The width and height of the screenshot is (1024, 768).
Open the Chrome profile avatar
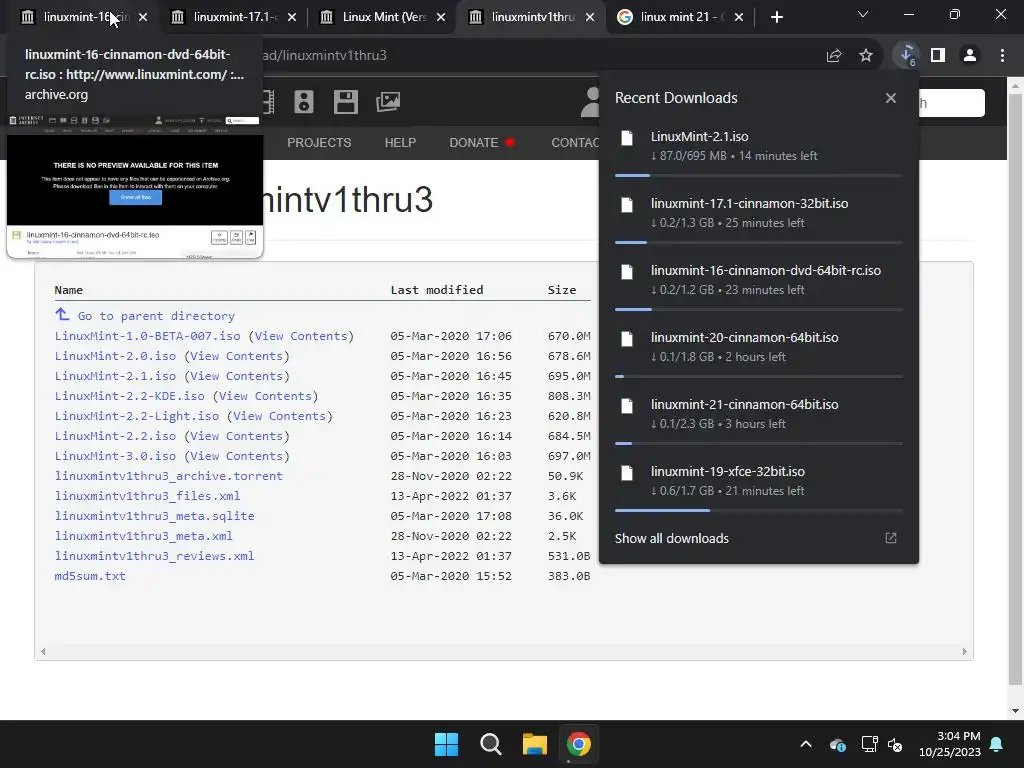point(970,56)
